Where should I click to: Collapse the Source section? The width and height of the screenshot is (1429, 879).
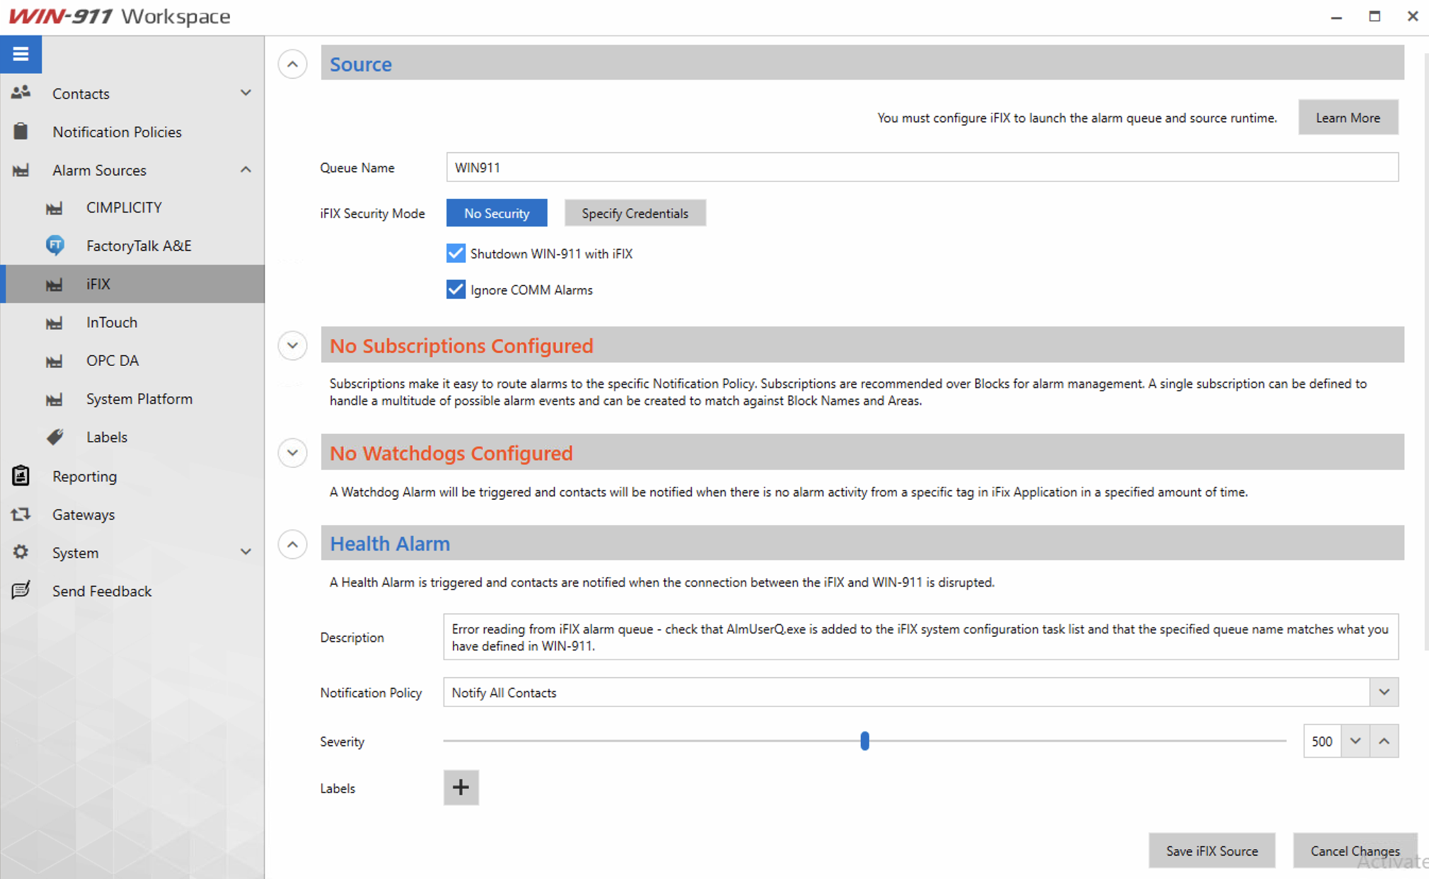tap(292, 64)
